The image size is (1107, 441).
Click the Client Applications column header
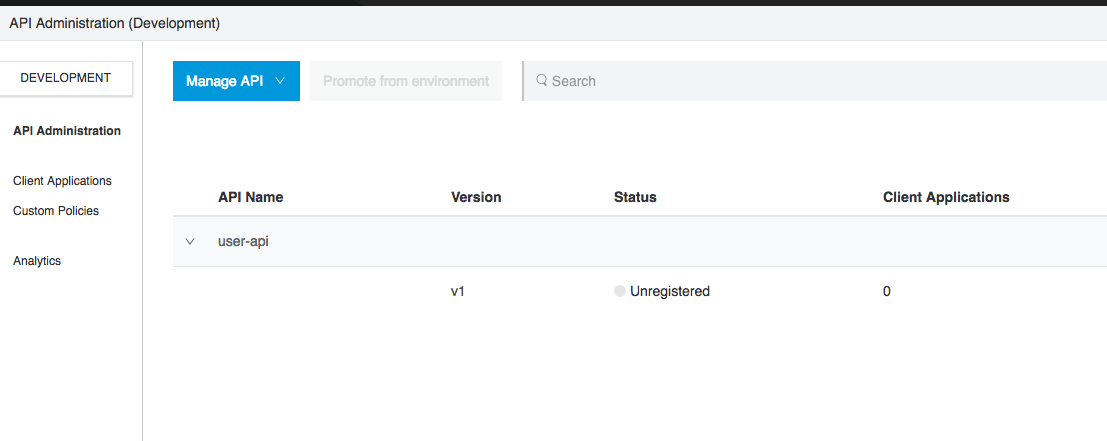pos(946,197)
